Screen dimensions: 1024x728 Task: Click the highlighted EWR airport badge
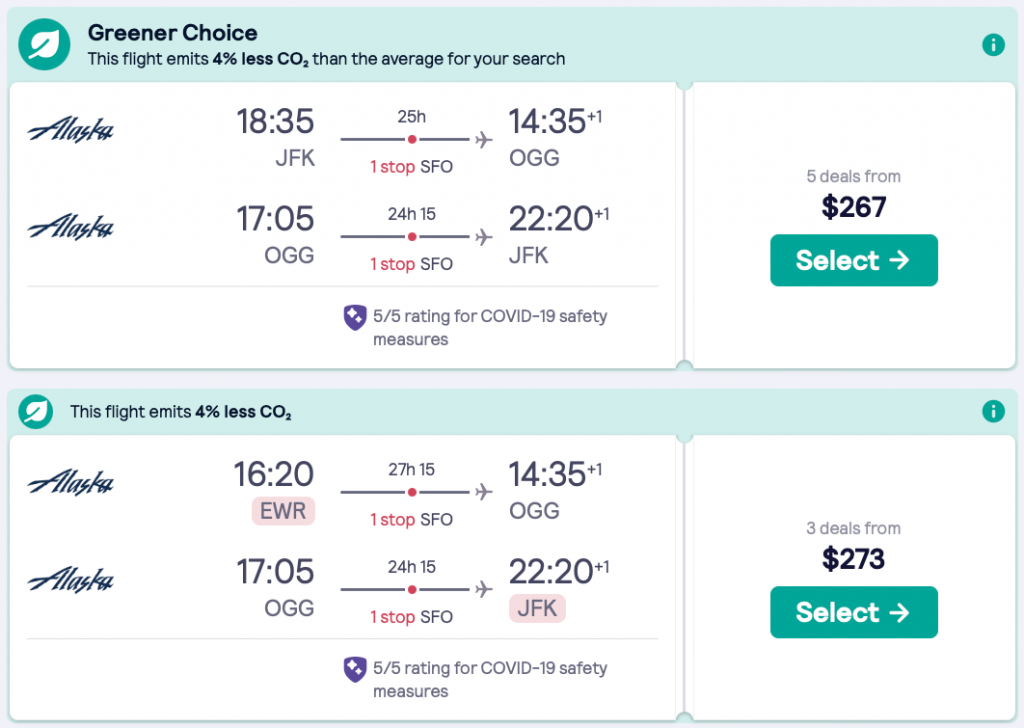pyautogui.click(x=283, y=511)
